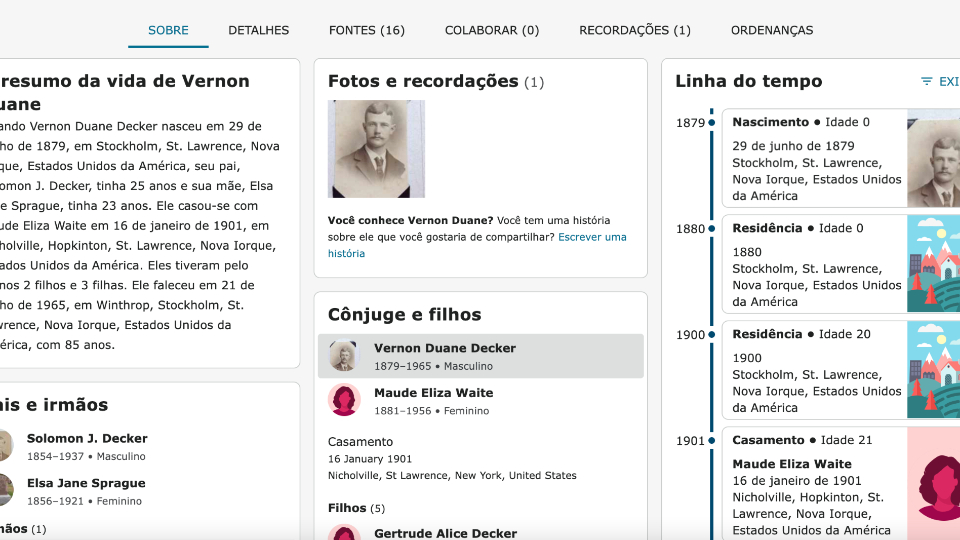The height and width of the screenshot is (540, 960).
Task: Open the Residência 1880 timeline card
Action: 841,264
